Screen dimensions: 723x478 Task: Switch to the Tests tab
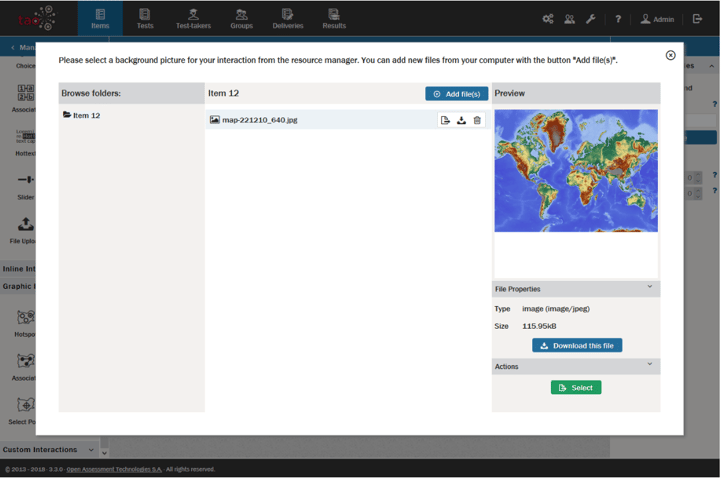[145, 18]
